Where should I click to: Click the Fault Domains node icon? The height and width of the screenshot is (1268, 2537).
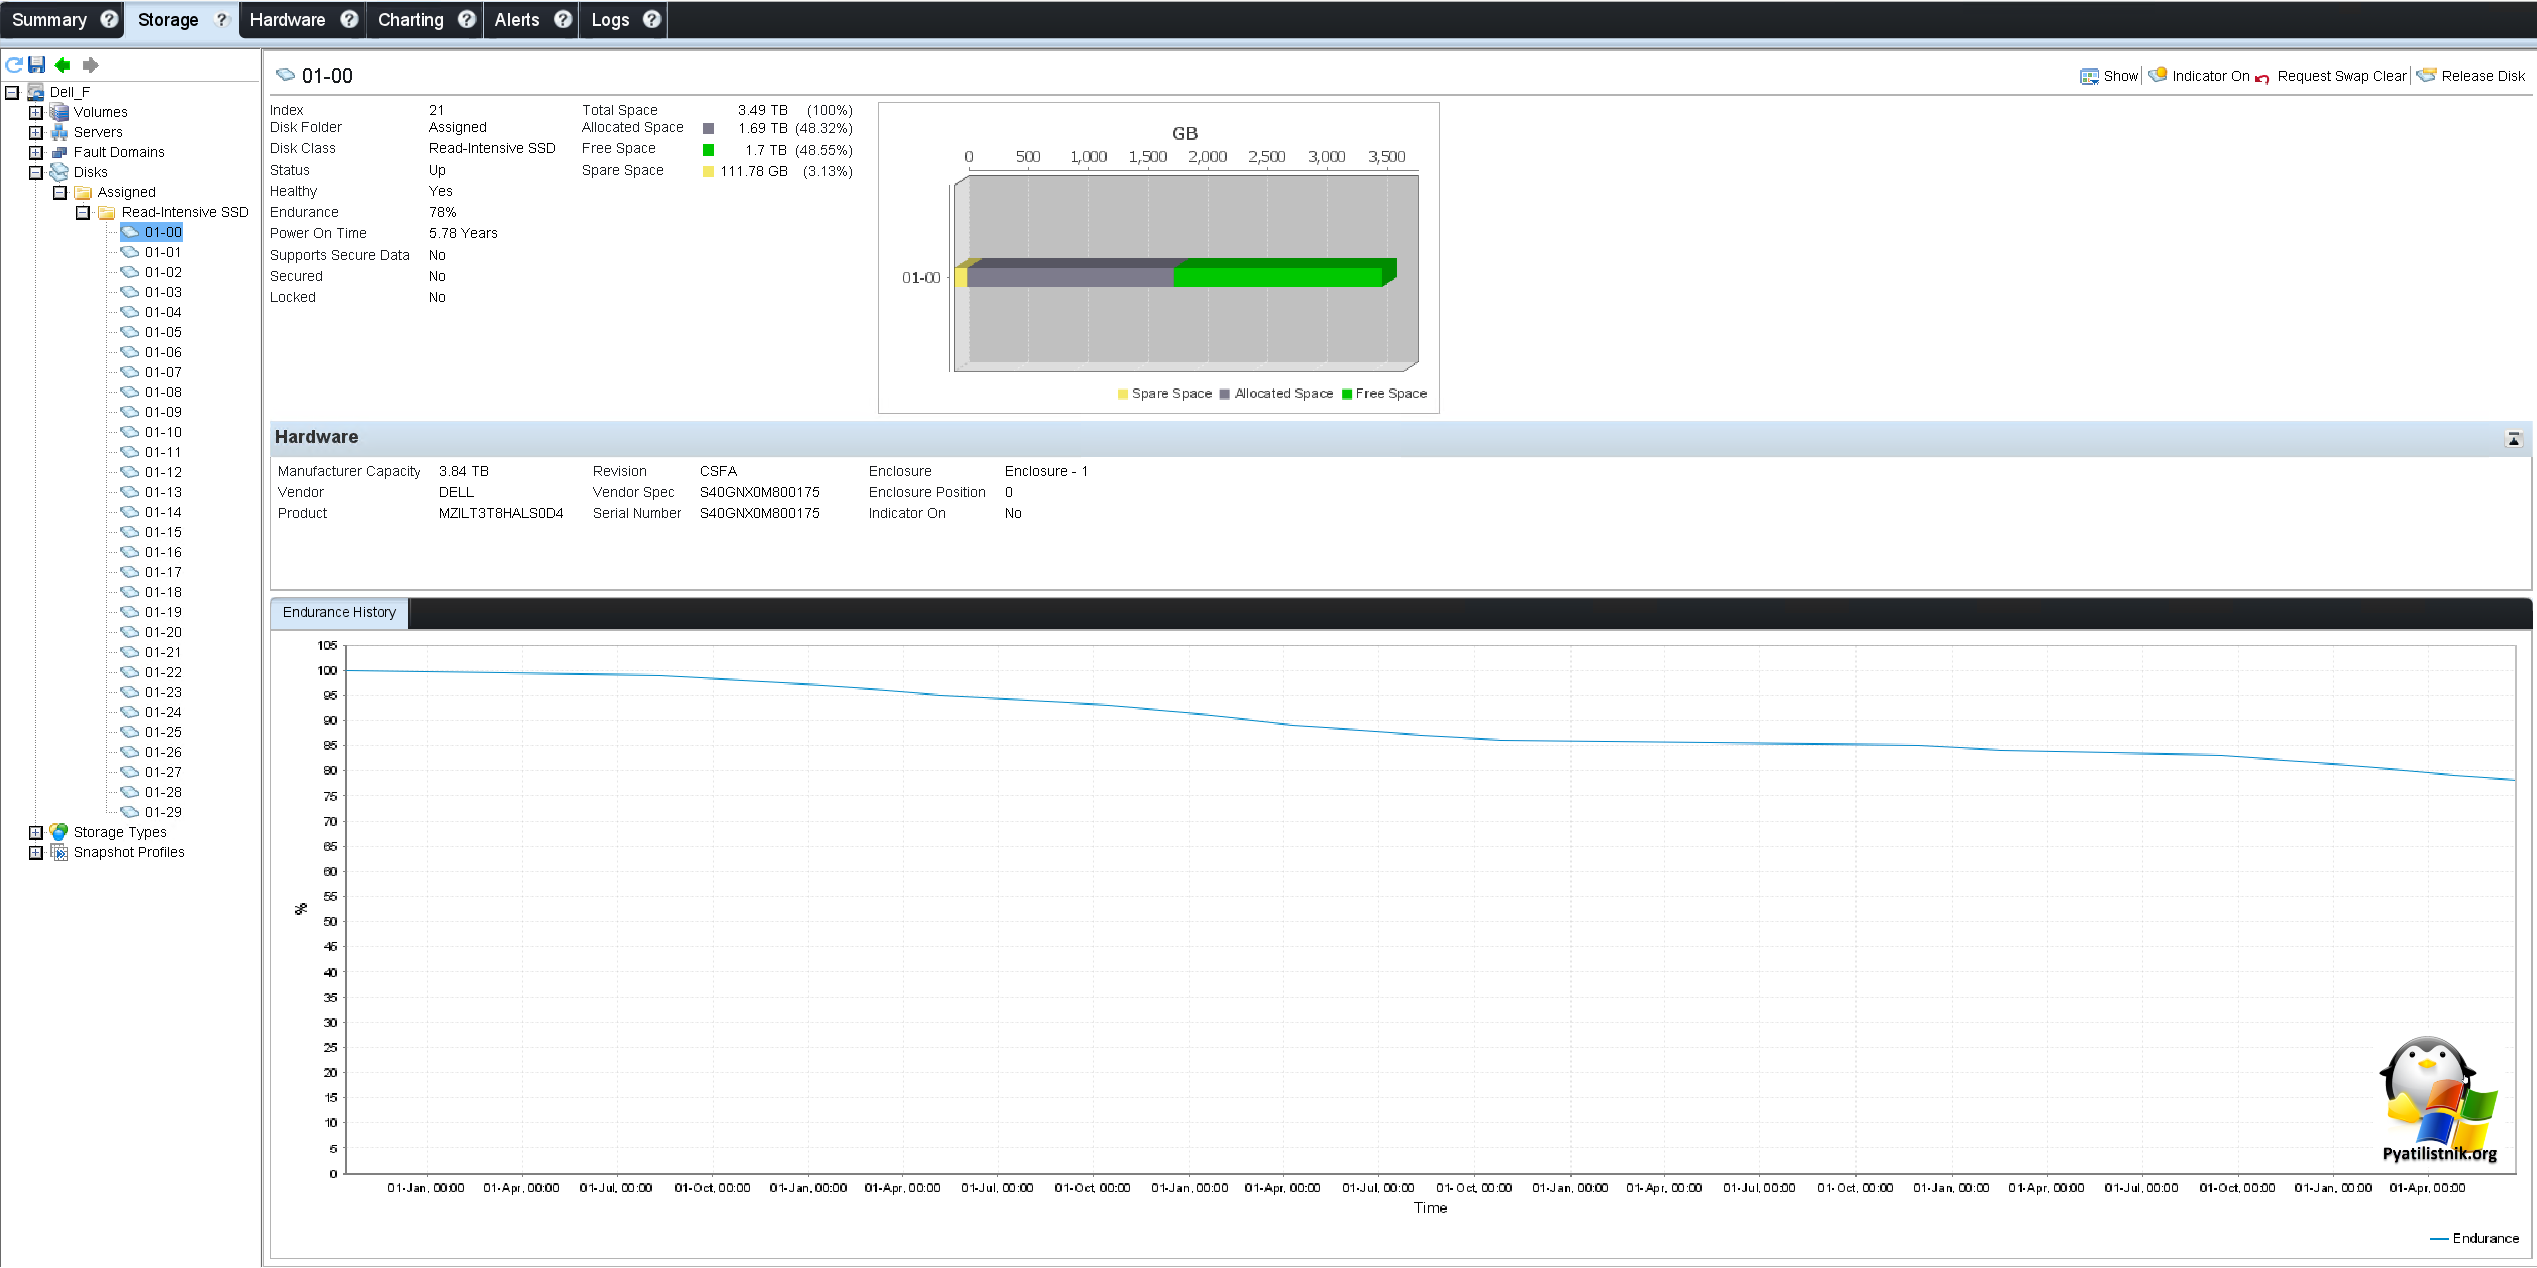[x=59, y=152]
